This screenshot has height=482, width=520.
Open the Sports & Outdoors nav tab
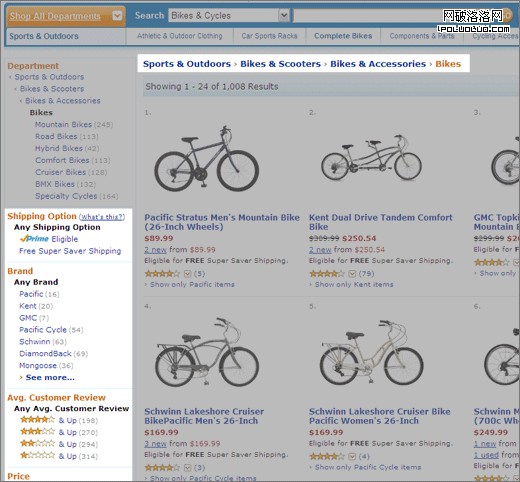coord(44,36)
